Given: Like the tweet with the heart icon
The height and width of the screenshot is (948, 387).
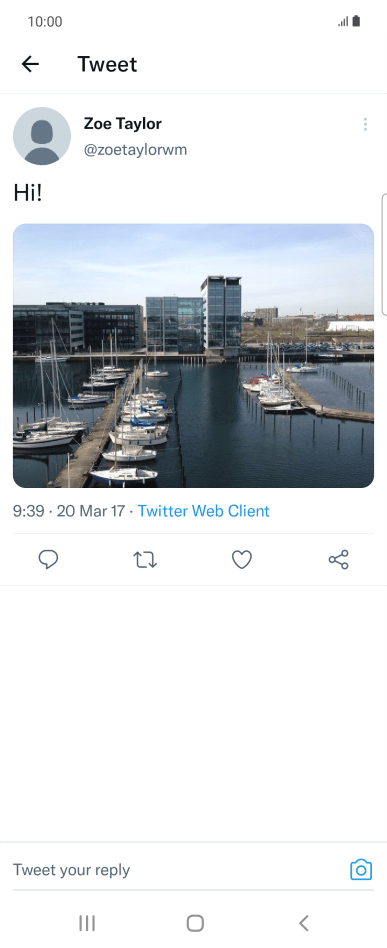Looking at the screenshot, I should (x=242, y=560).
